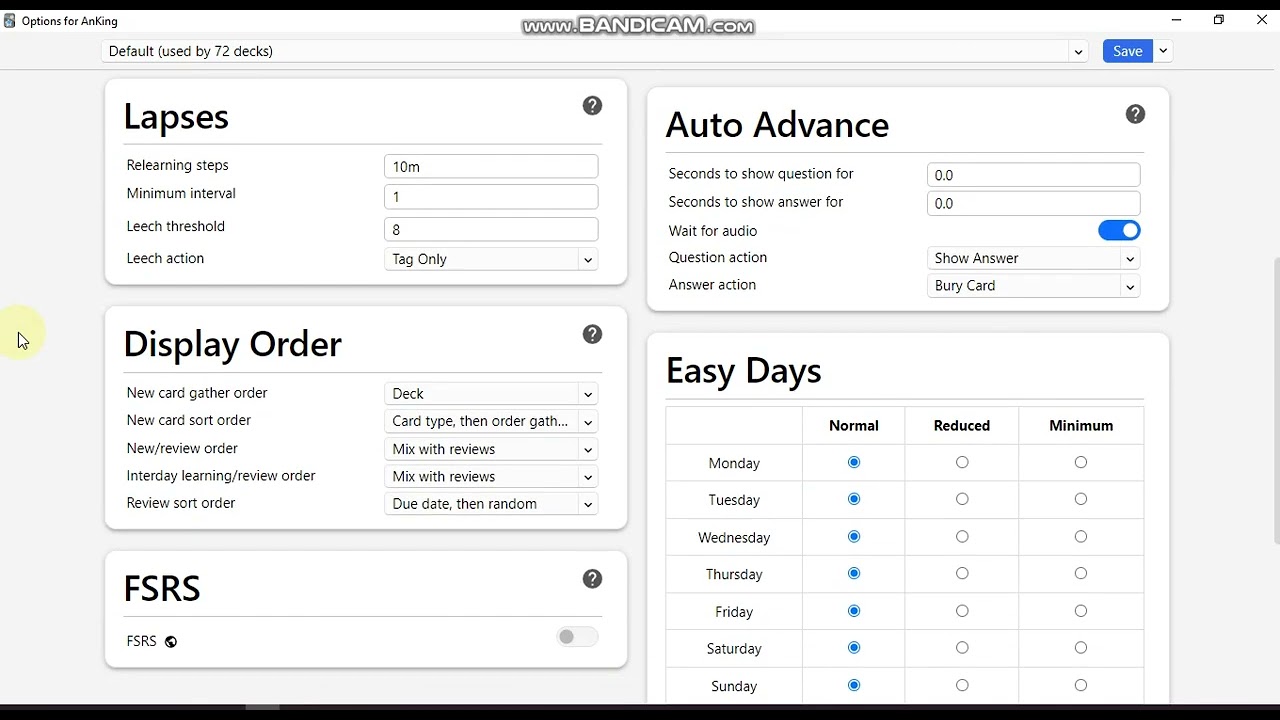Open the New/review order dropdown
The height and width of the screenshot is (720, 1280).
click(x=491, y=449)
